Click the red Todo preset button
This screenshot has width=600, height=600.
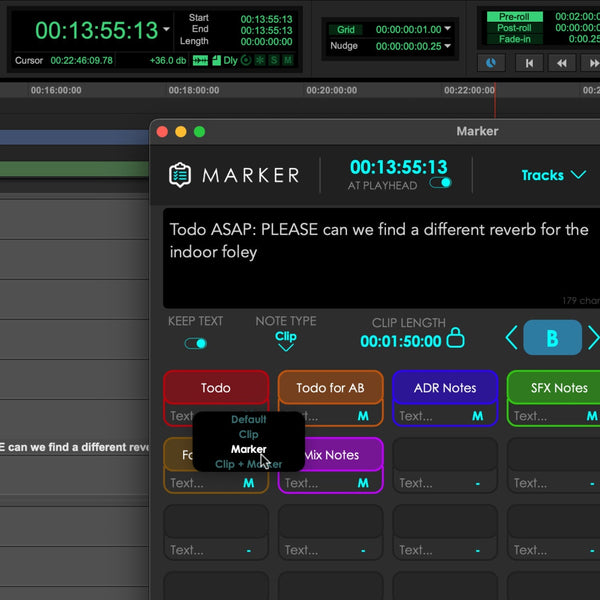[x=216, y=388]
